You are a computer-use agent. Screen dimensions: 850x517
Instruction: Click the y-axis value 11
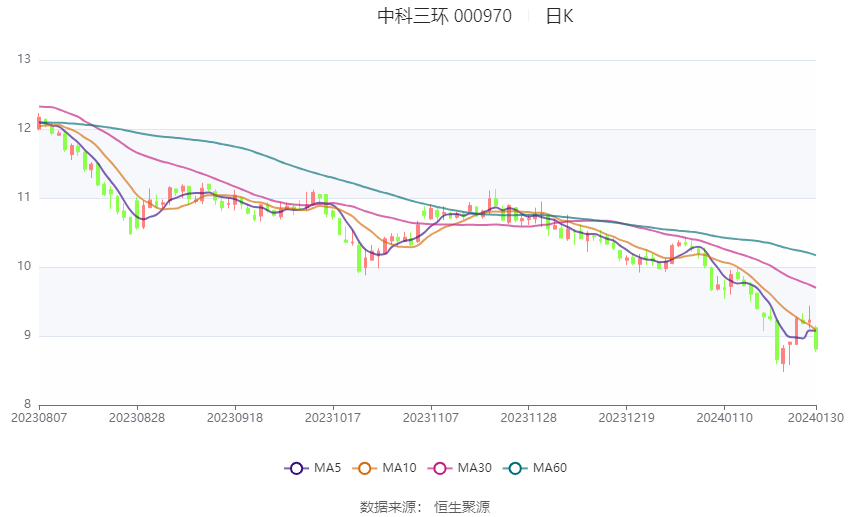click(24, 197)
